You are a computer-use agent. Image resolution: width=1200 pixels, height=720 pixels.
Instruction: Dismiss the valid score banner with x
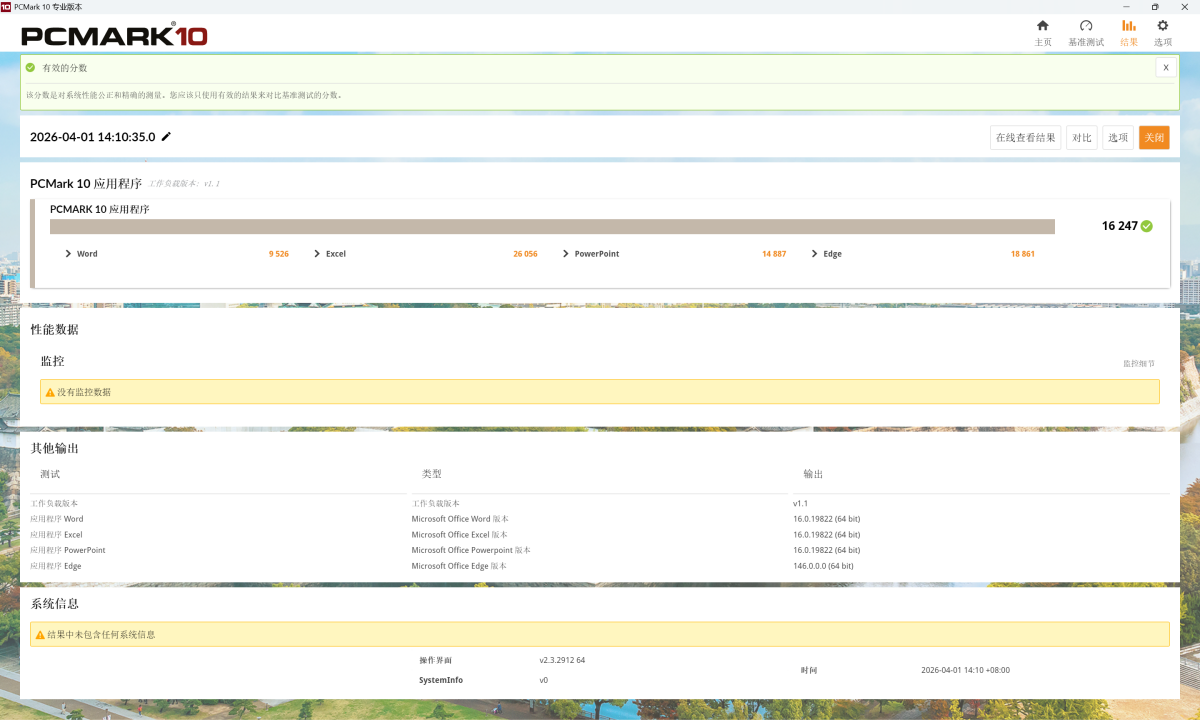pos(1166,67)
